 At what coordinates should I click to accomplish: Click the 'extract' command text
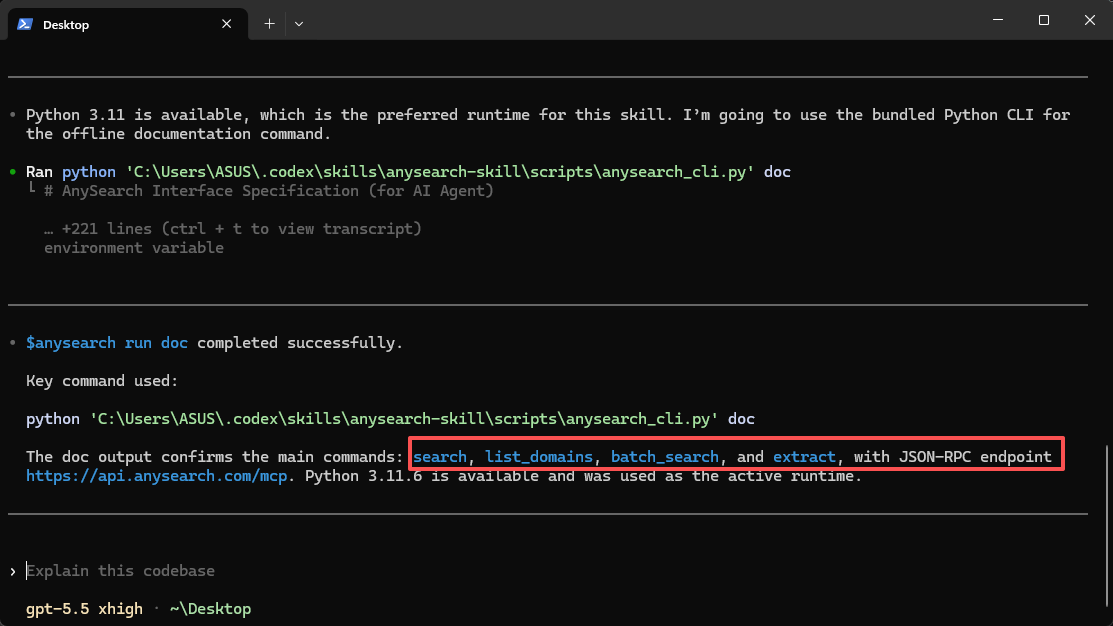[804, 456]
